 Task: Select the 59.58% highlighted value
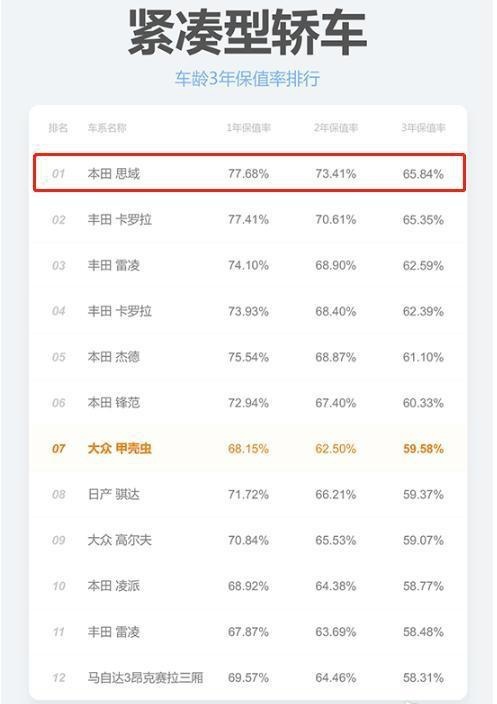click(423, 449)
